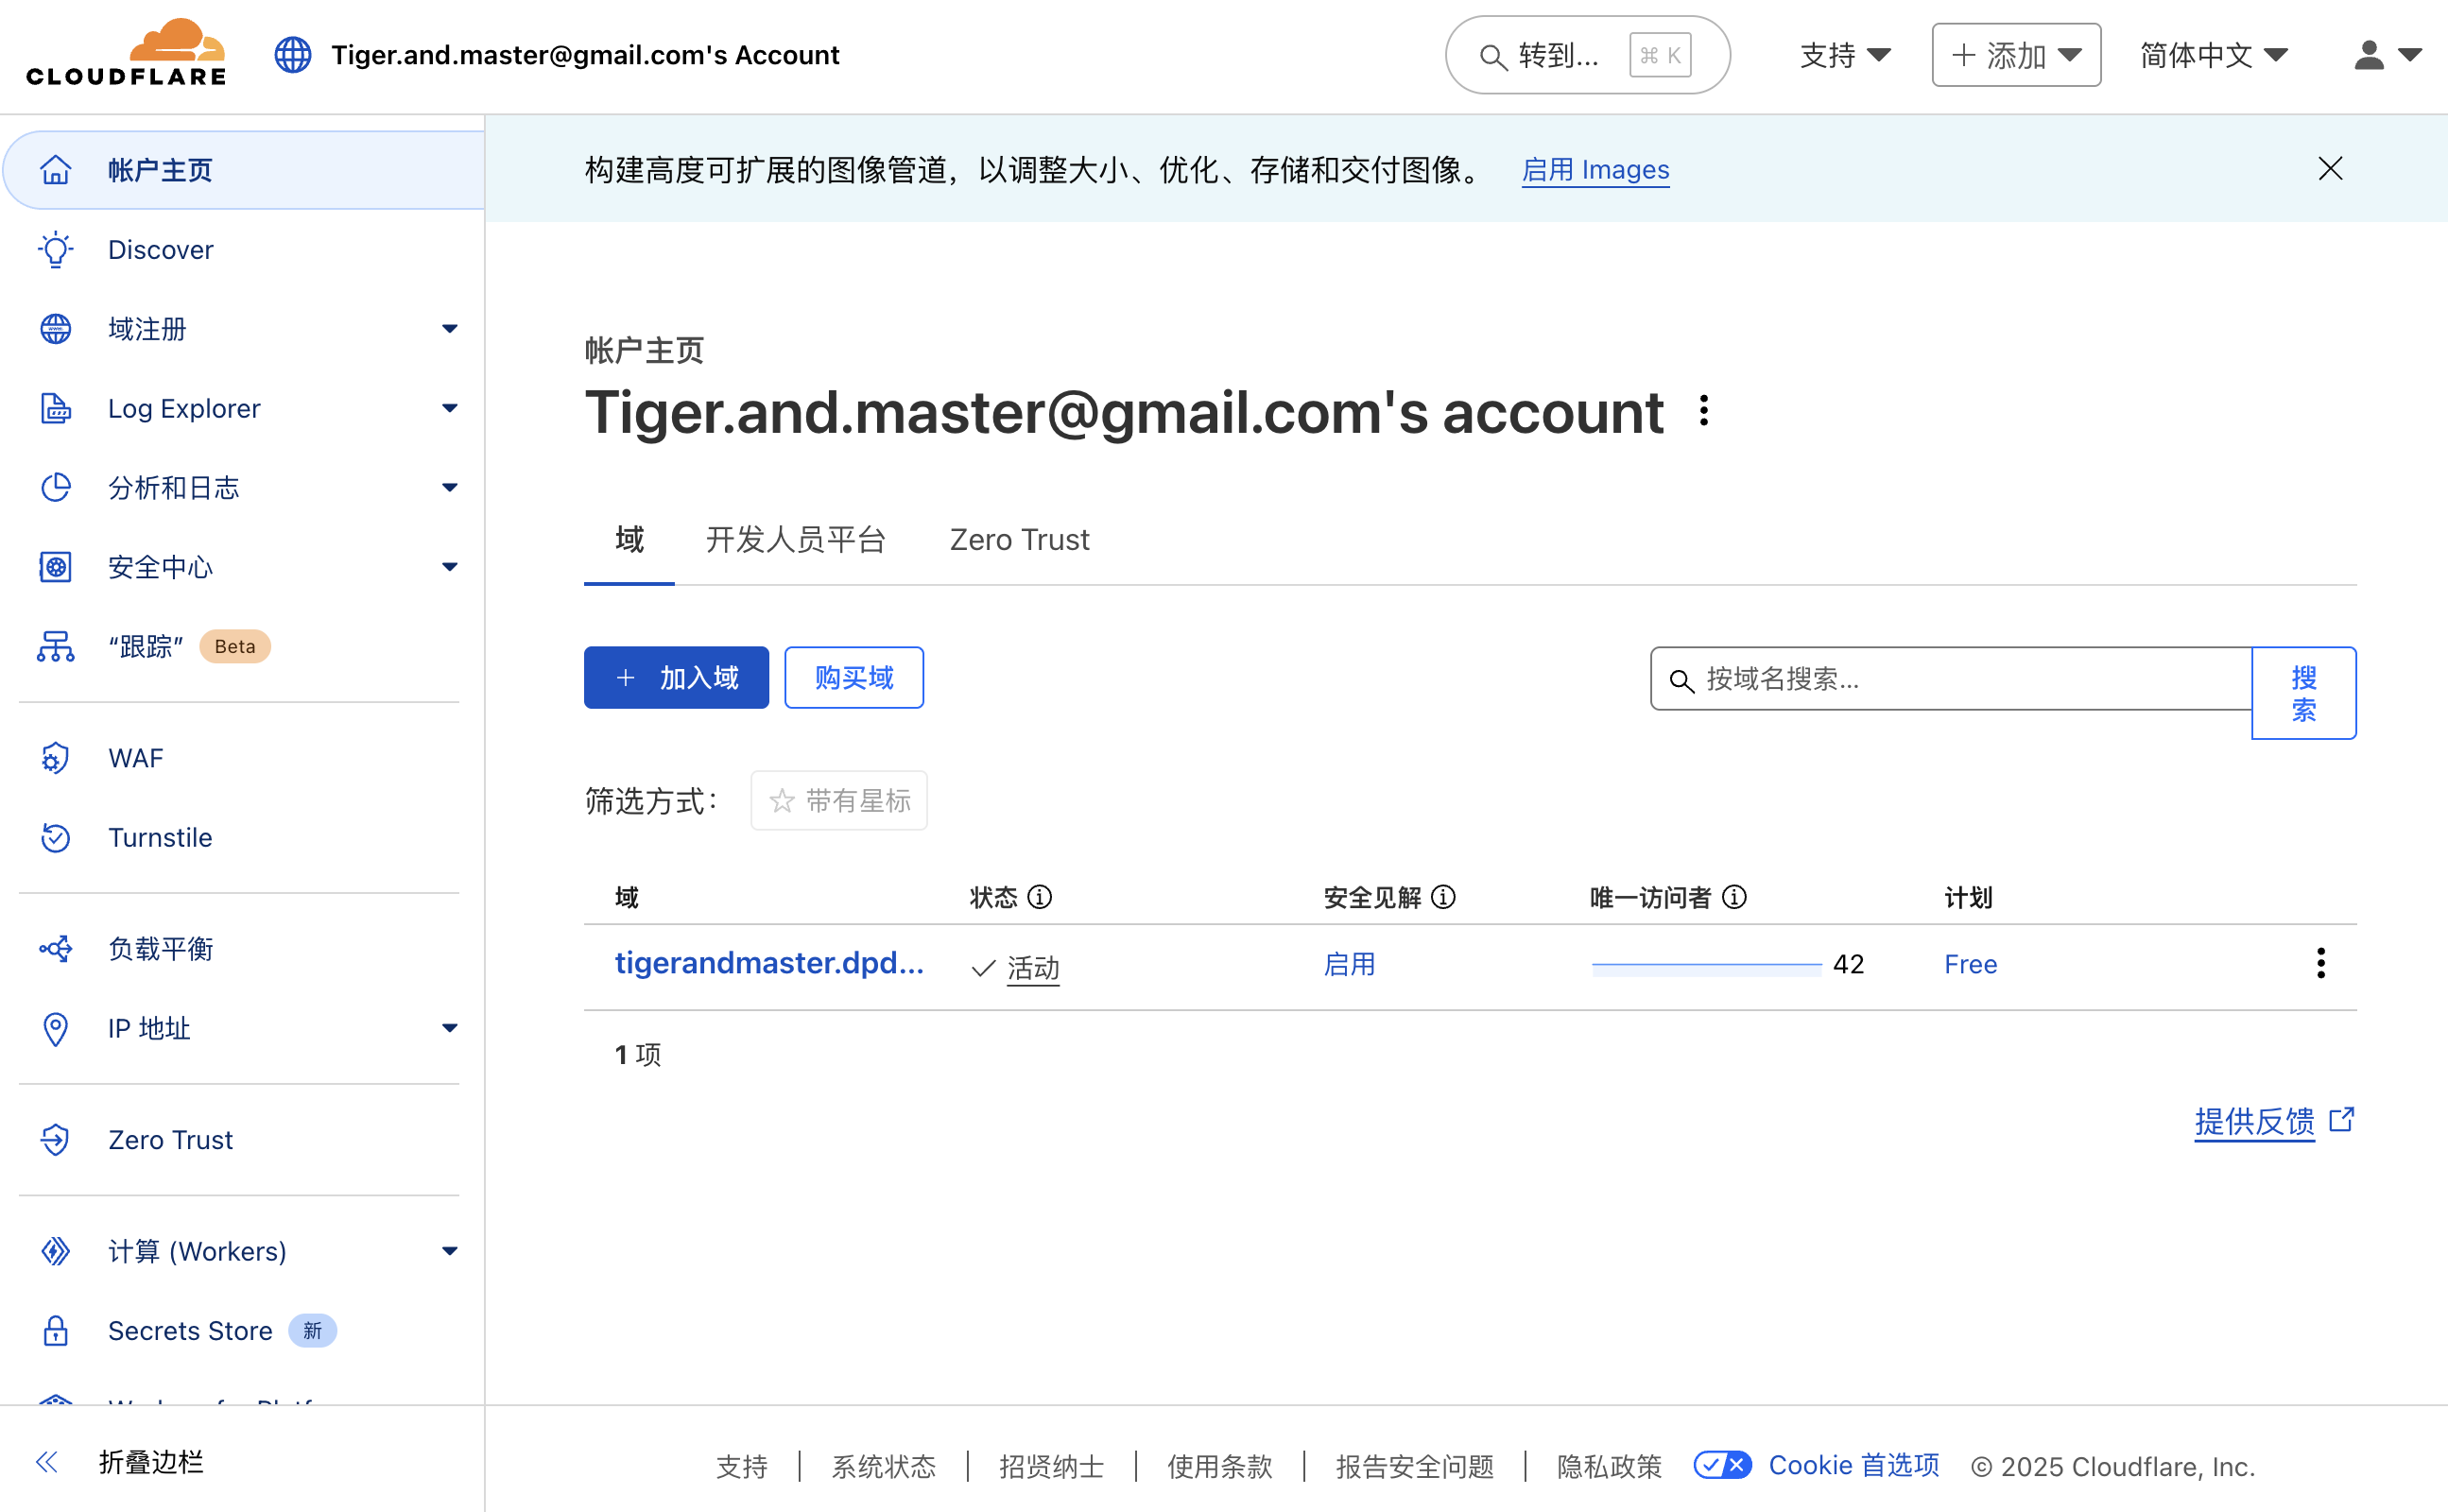The width and height of the screenshot is (2448, 1512).
Task: Click the Free plan link
Action: click(1970, 964)
